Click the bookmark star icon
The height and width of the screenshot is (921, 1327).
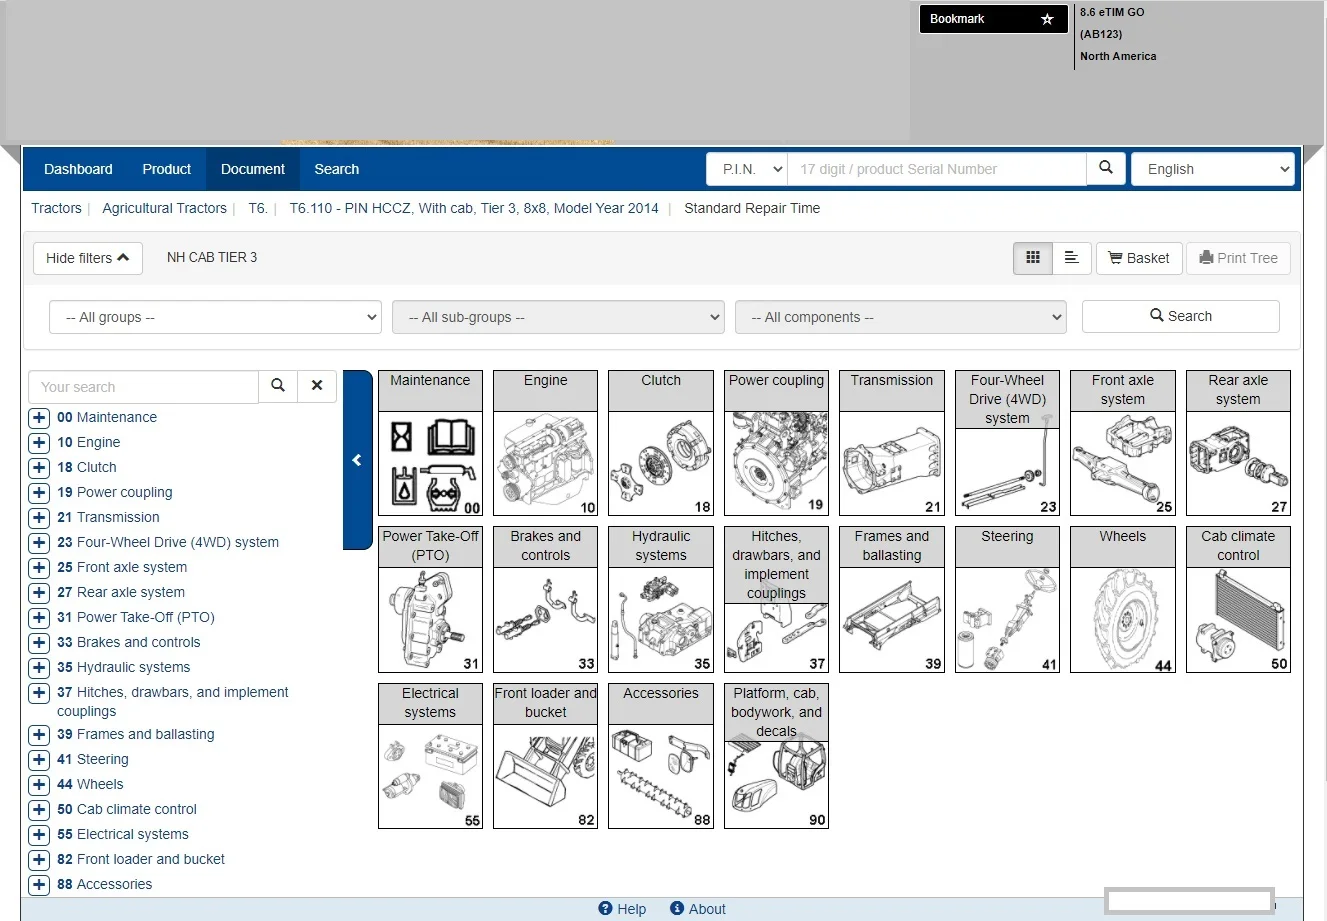(1047, 19)
